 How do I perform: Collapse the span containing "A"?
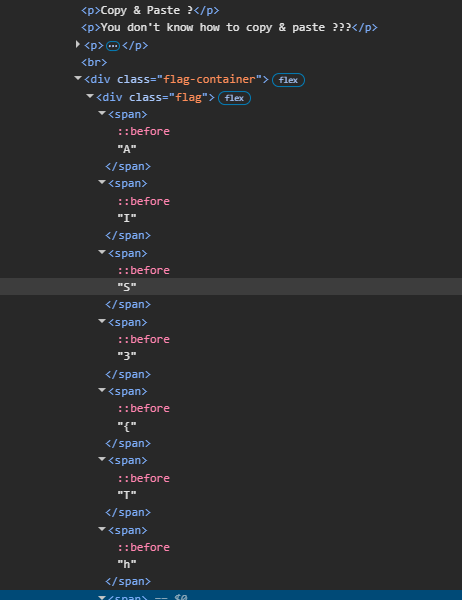(x=102, y=113)
